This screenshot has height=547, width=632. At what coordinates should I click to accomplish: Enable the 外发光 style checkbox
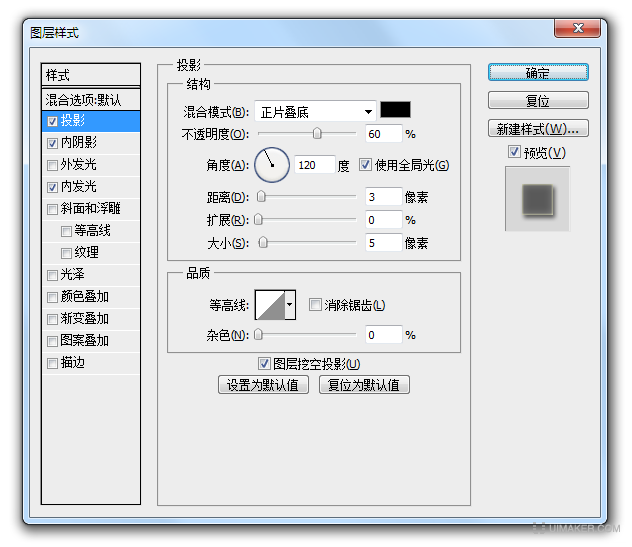tap(52, 165)
